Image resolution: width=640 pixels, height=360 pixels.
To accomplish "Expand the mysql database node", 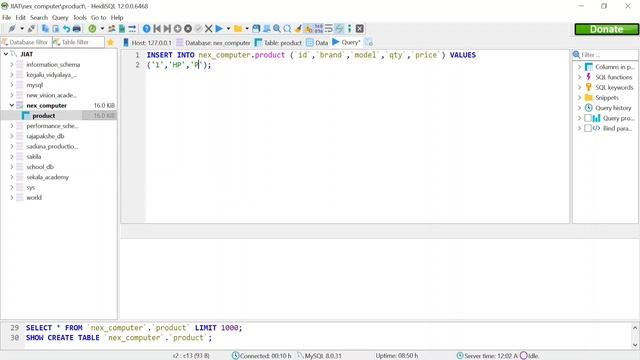I will (12, 85).
